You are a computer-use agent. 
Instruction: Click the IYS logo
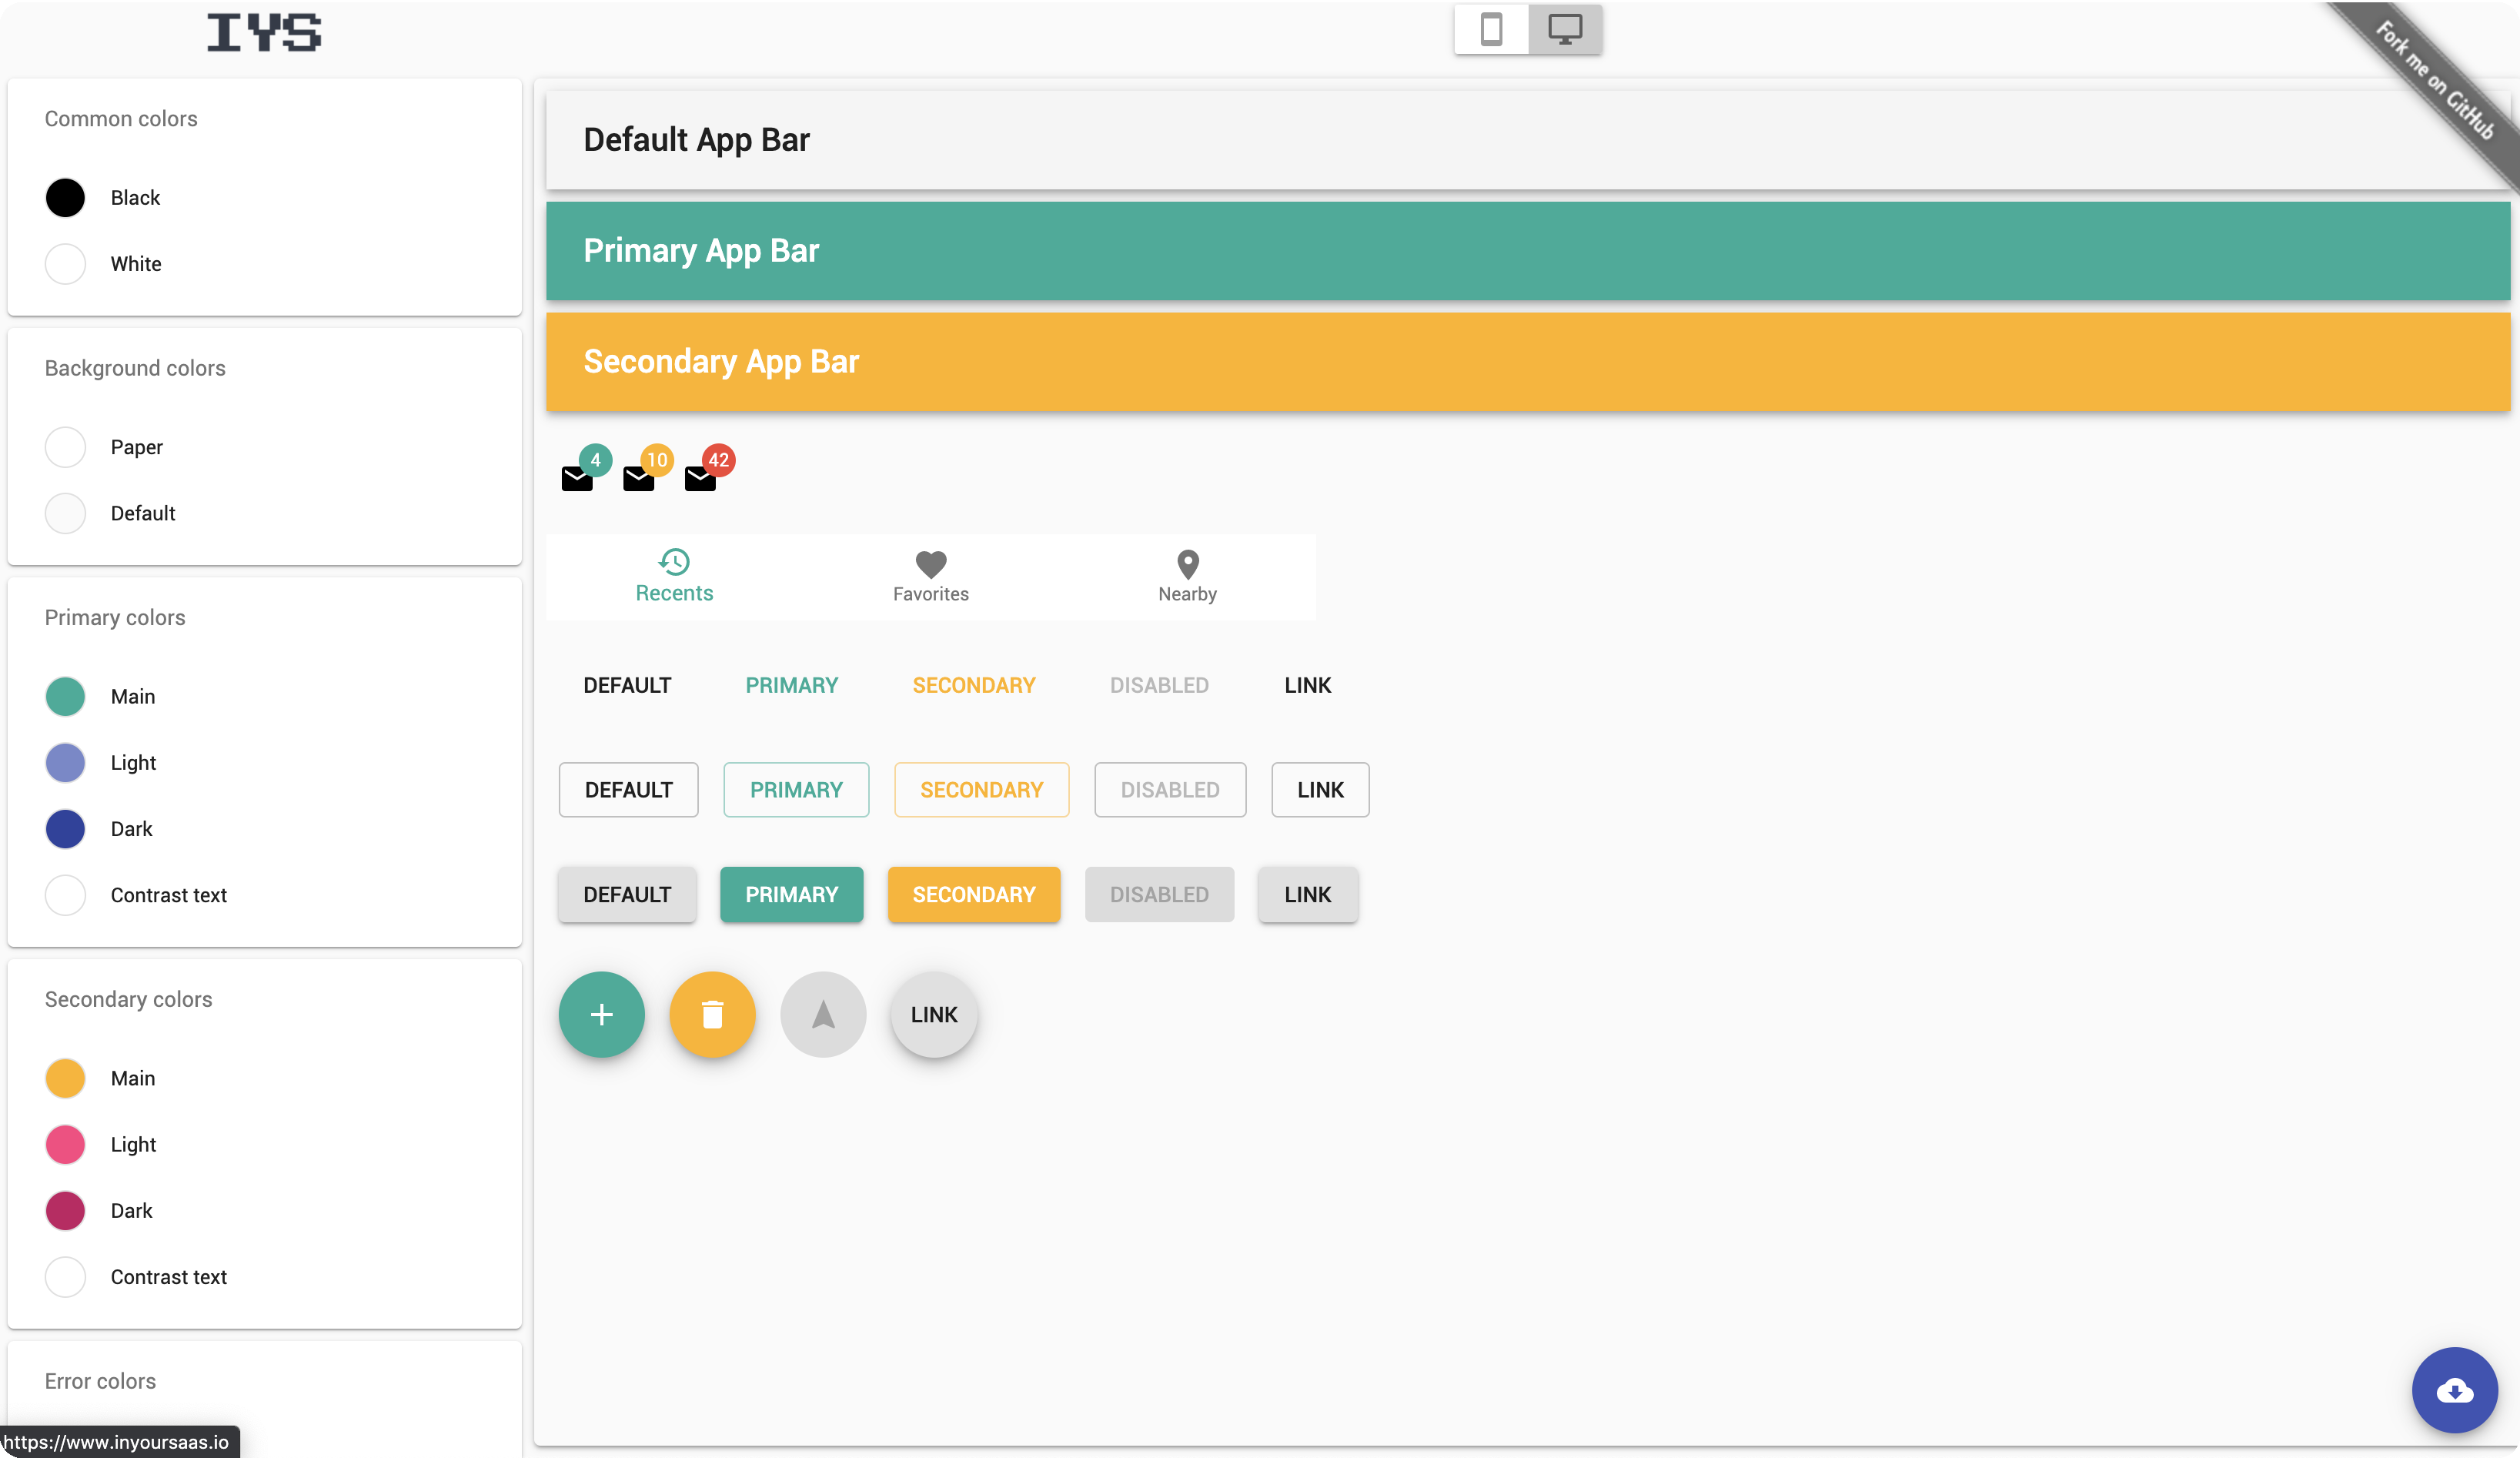[x=264, y=33]
